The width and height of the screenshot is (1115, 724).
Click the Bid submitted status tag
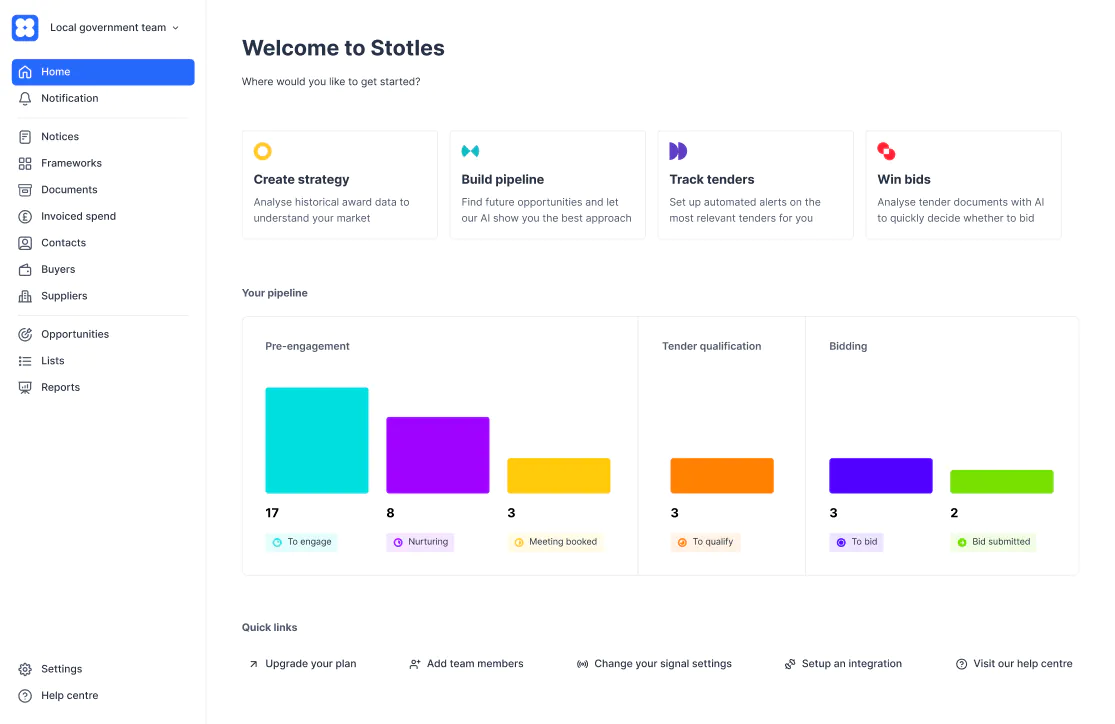point(993,542)
